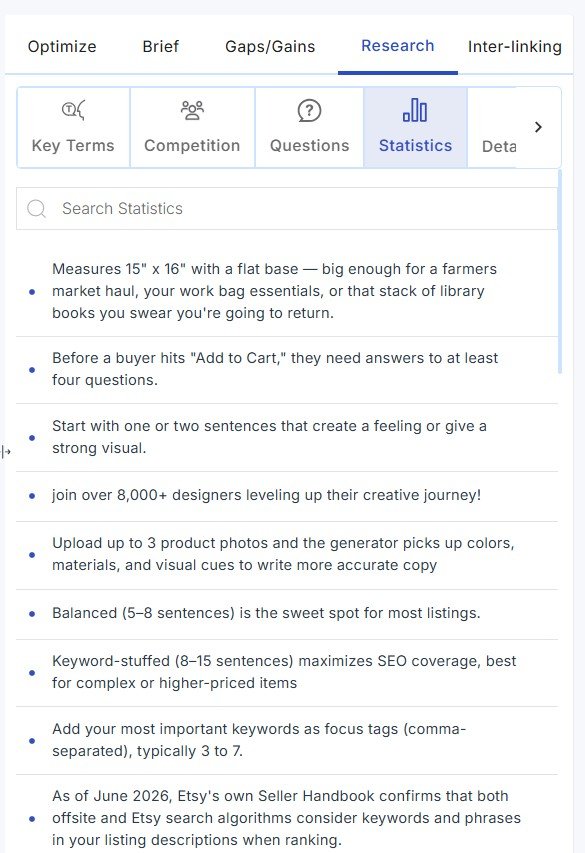
Task: Select the 'Measures 15" x 16"' statistic
Action: click(x=287, y=291)
